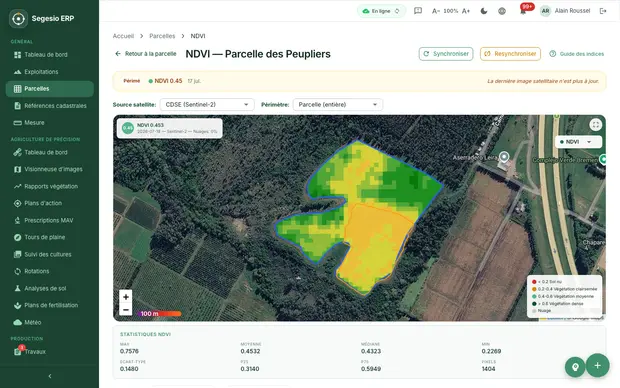Click the orange Végétation clairsemée legend swatch
620x388 pixels.
point(534,289)
